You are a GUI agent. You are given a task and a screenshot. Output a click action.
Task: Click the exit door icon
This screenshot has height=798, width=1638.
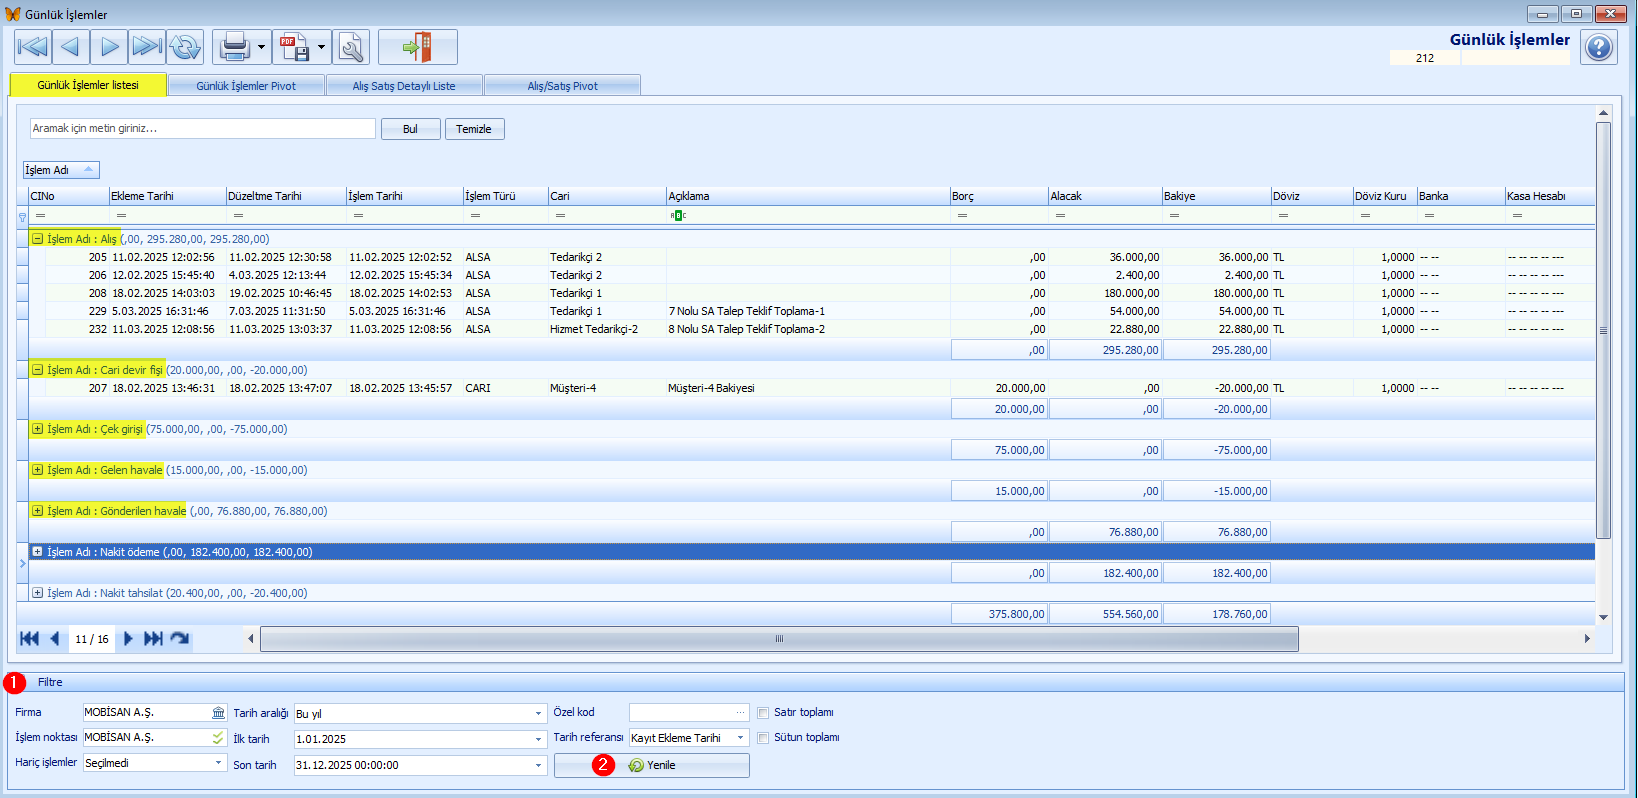418,47
